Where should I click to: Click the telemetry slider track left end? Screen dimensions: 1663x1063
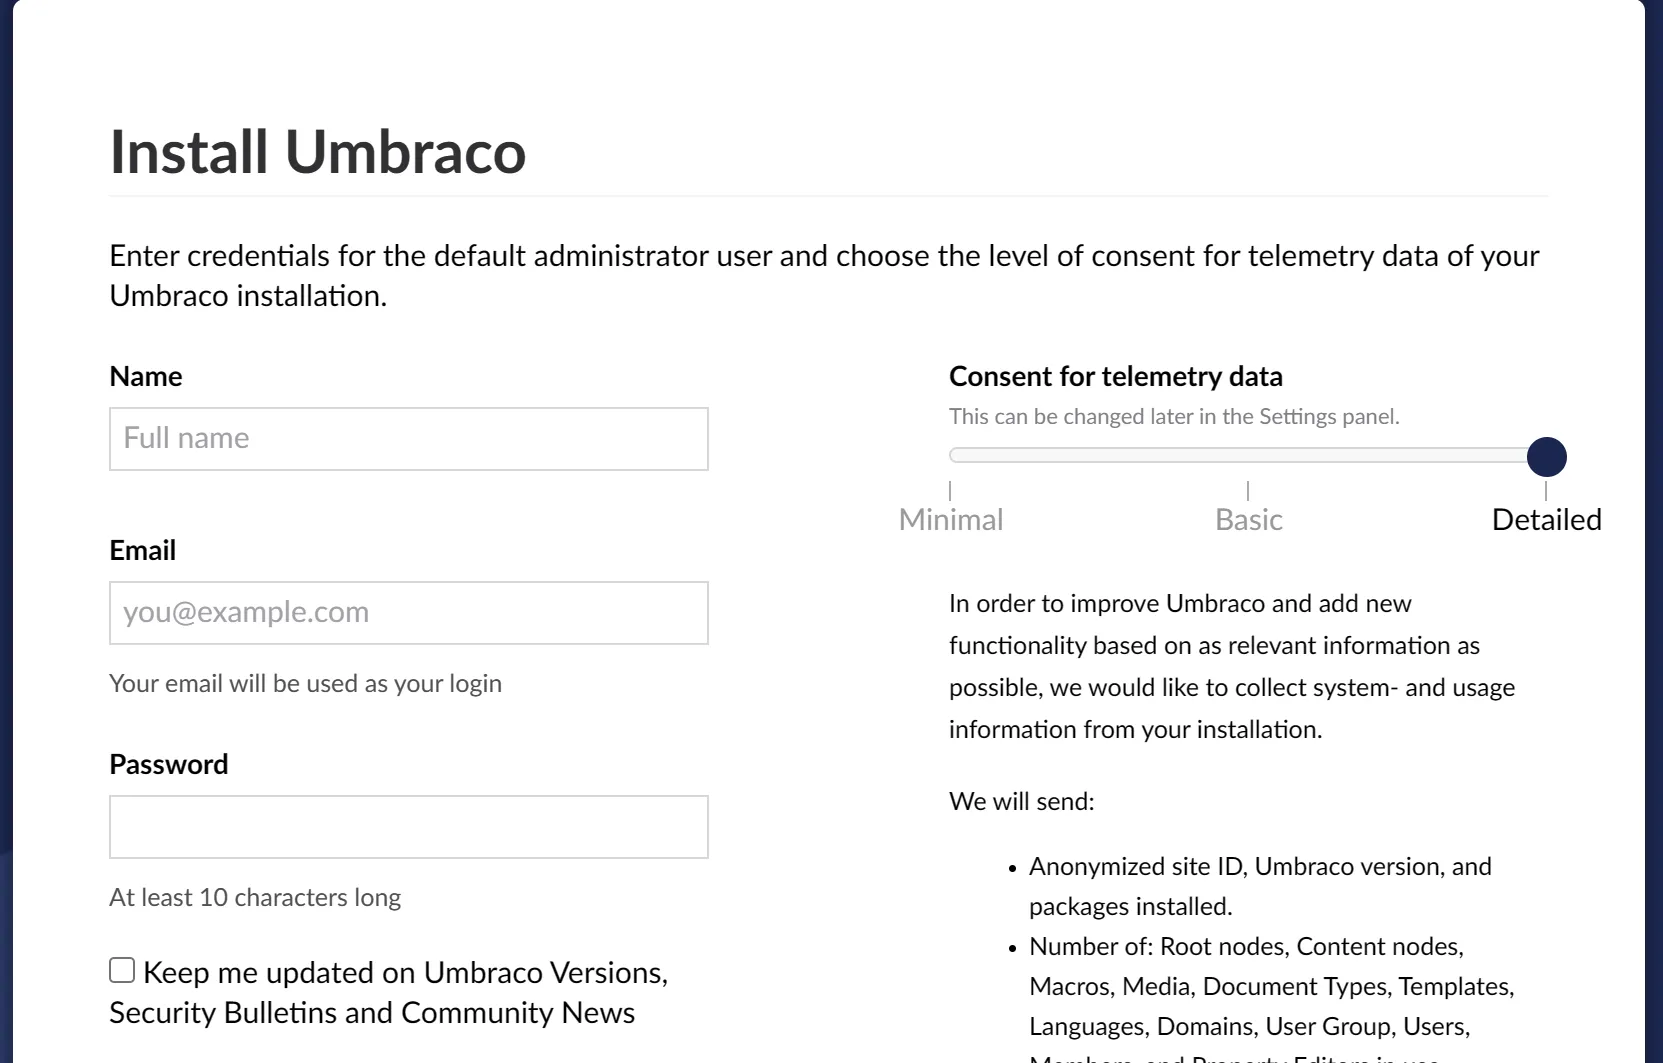tap(958, 456)
